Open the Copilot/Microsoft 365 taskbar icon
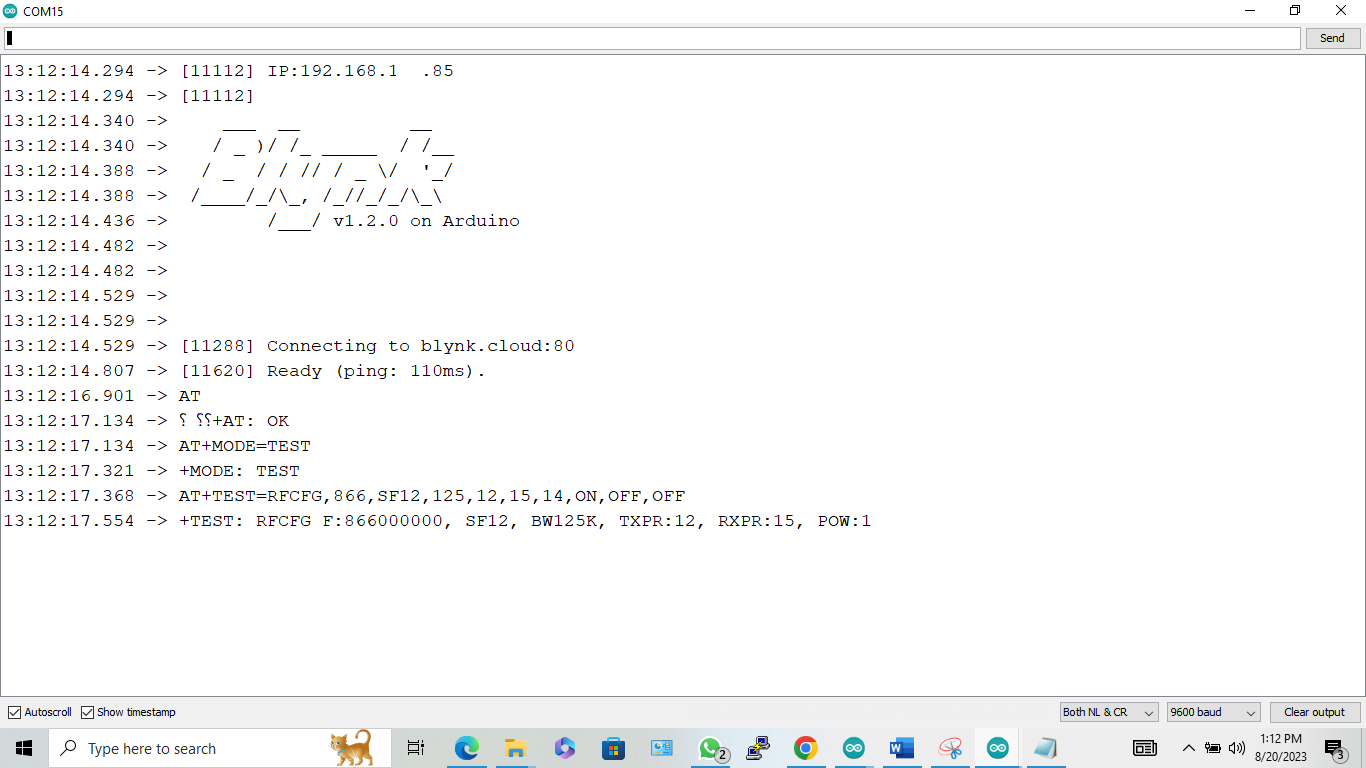Screen dimensions: 1366x768 (564, 748)
